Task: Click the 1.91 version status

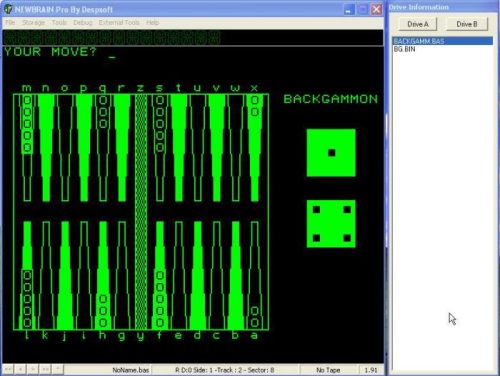Action: pyautogui.click(x=371, y=370)
